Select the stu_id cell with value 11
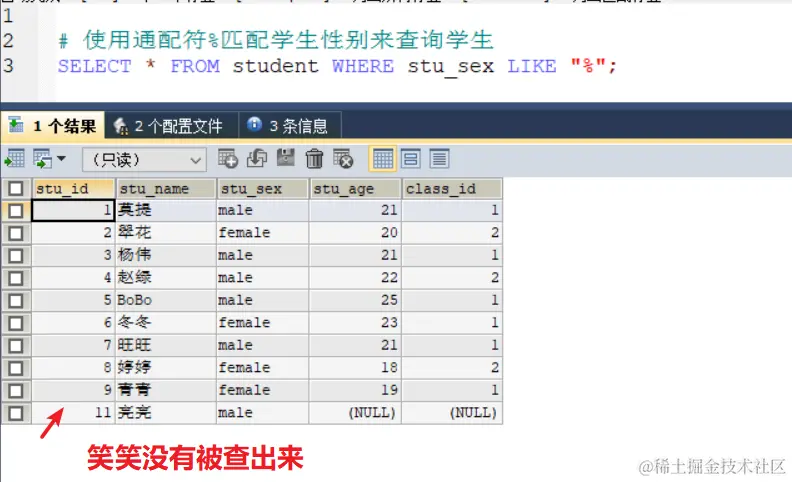The width and height of the screenshot is (792, 482). point(74,413)
